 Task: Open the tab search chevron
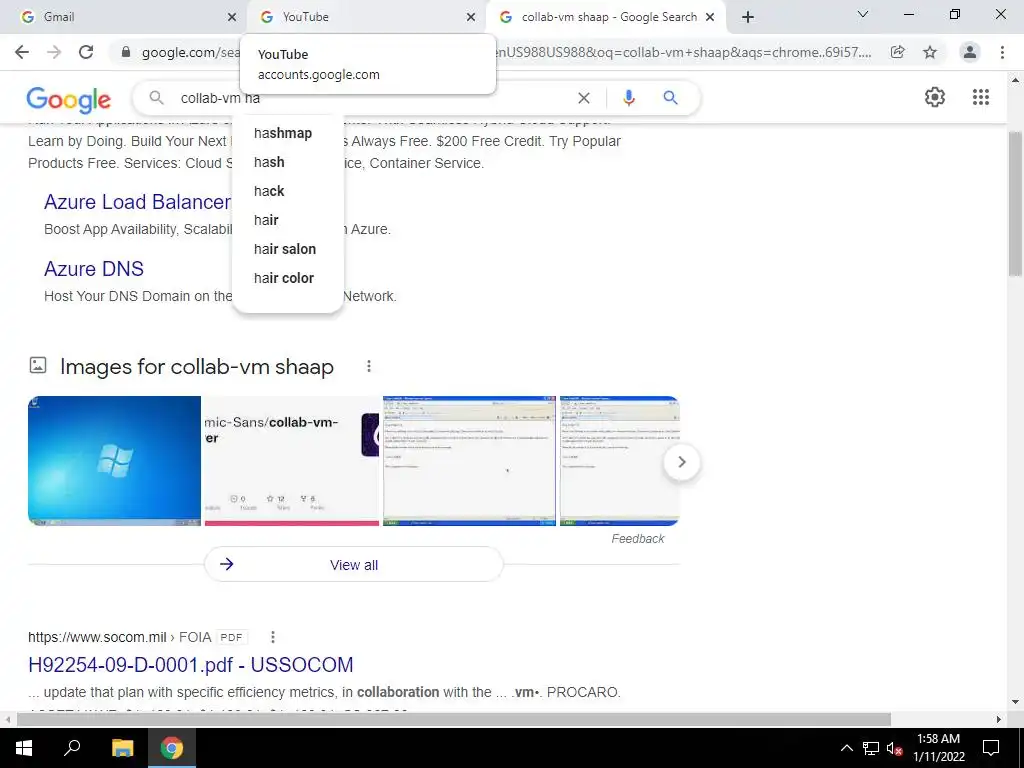pos(863,14)
